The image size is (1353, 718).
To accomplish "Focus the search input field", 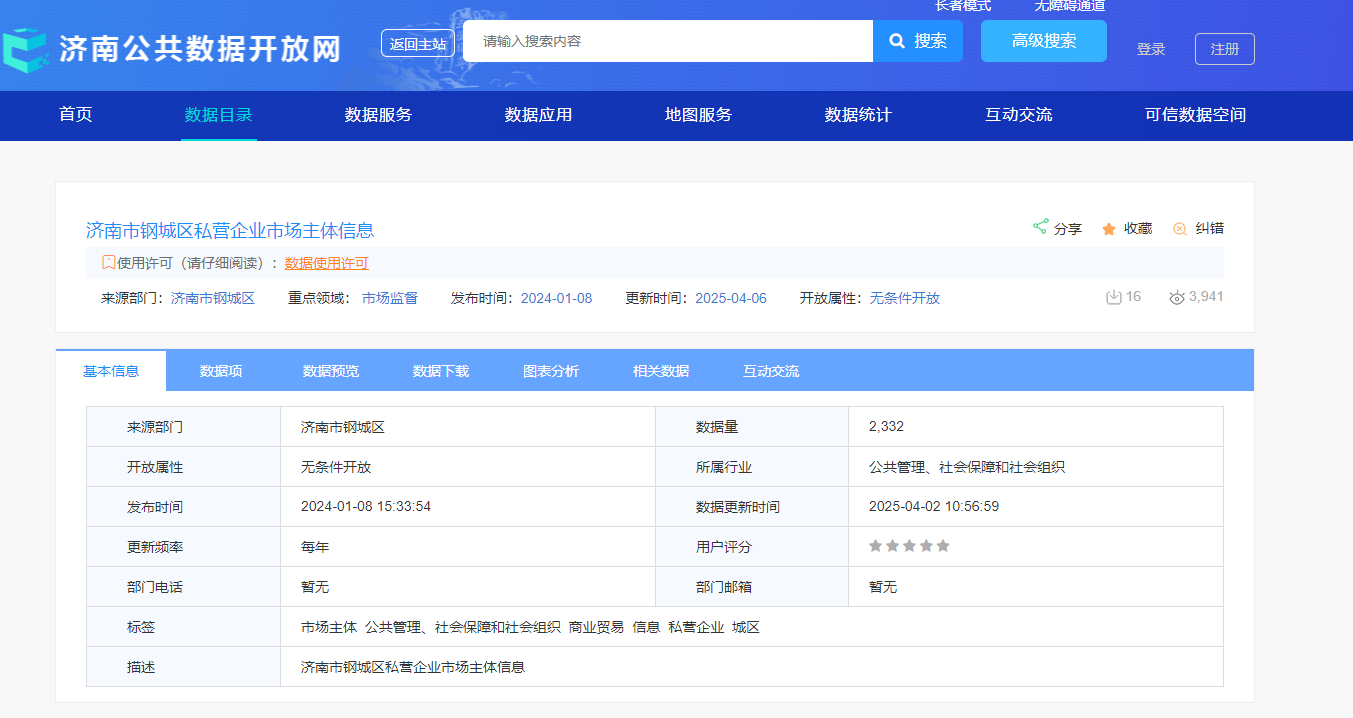I will pyautogui.click(x=668, y=41).
